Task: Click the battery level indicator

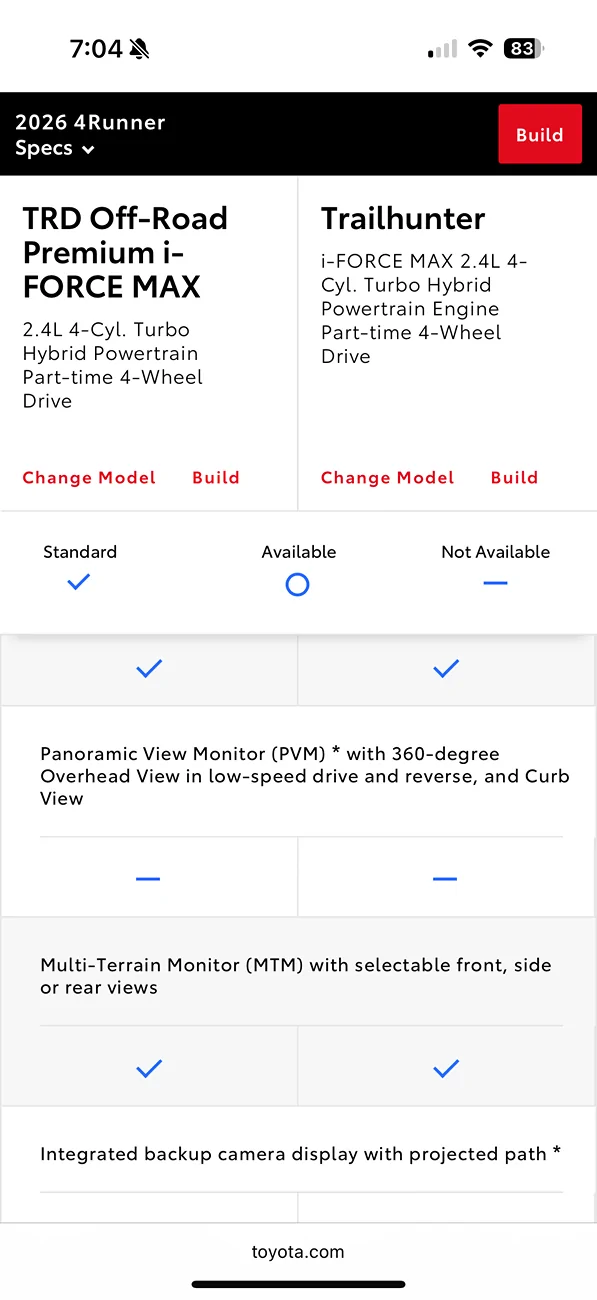Action: coord(521,47)
